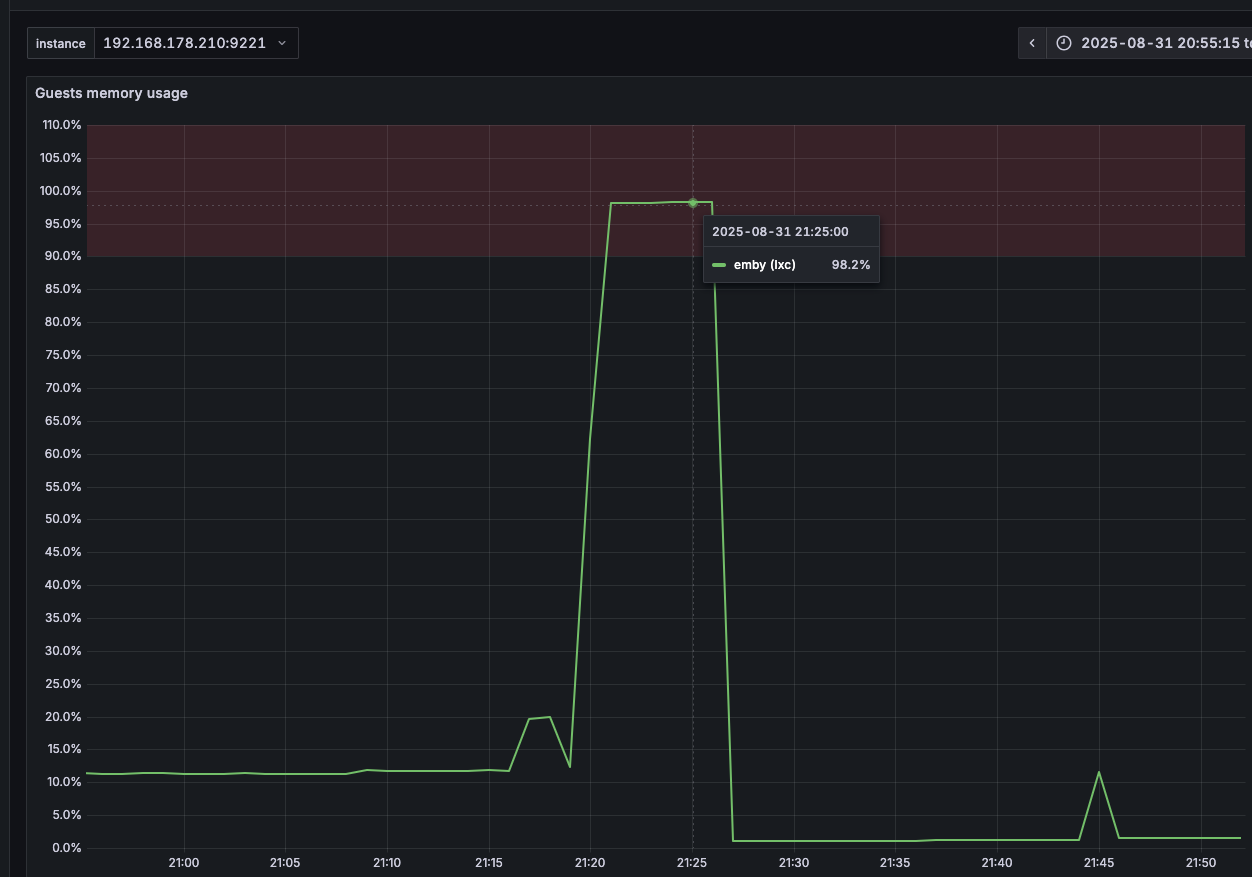This screenshot has height=877, width=1252.
Task: Click the instance variable label
Action: tap(61, 43)
